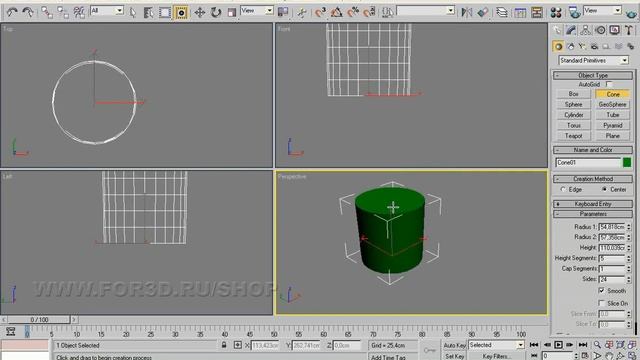
Task: Toggle the Auto Key button
Action: click(x=455, y=345)
